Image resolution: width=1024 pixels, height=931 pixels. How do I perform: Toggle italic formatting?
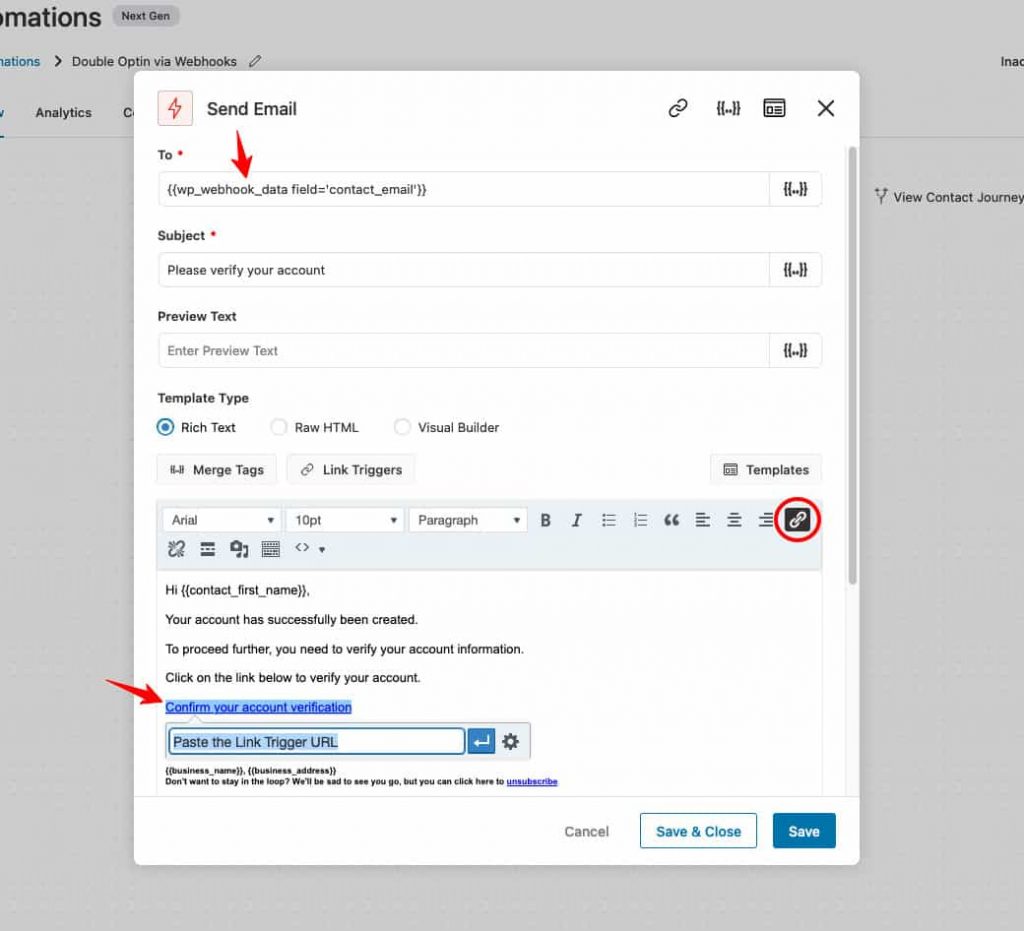(x=576, y=520)
